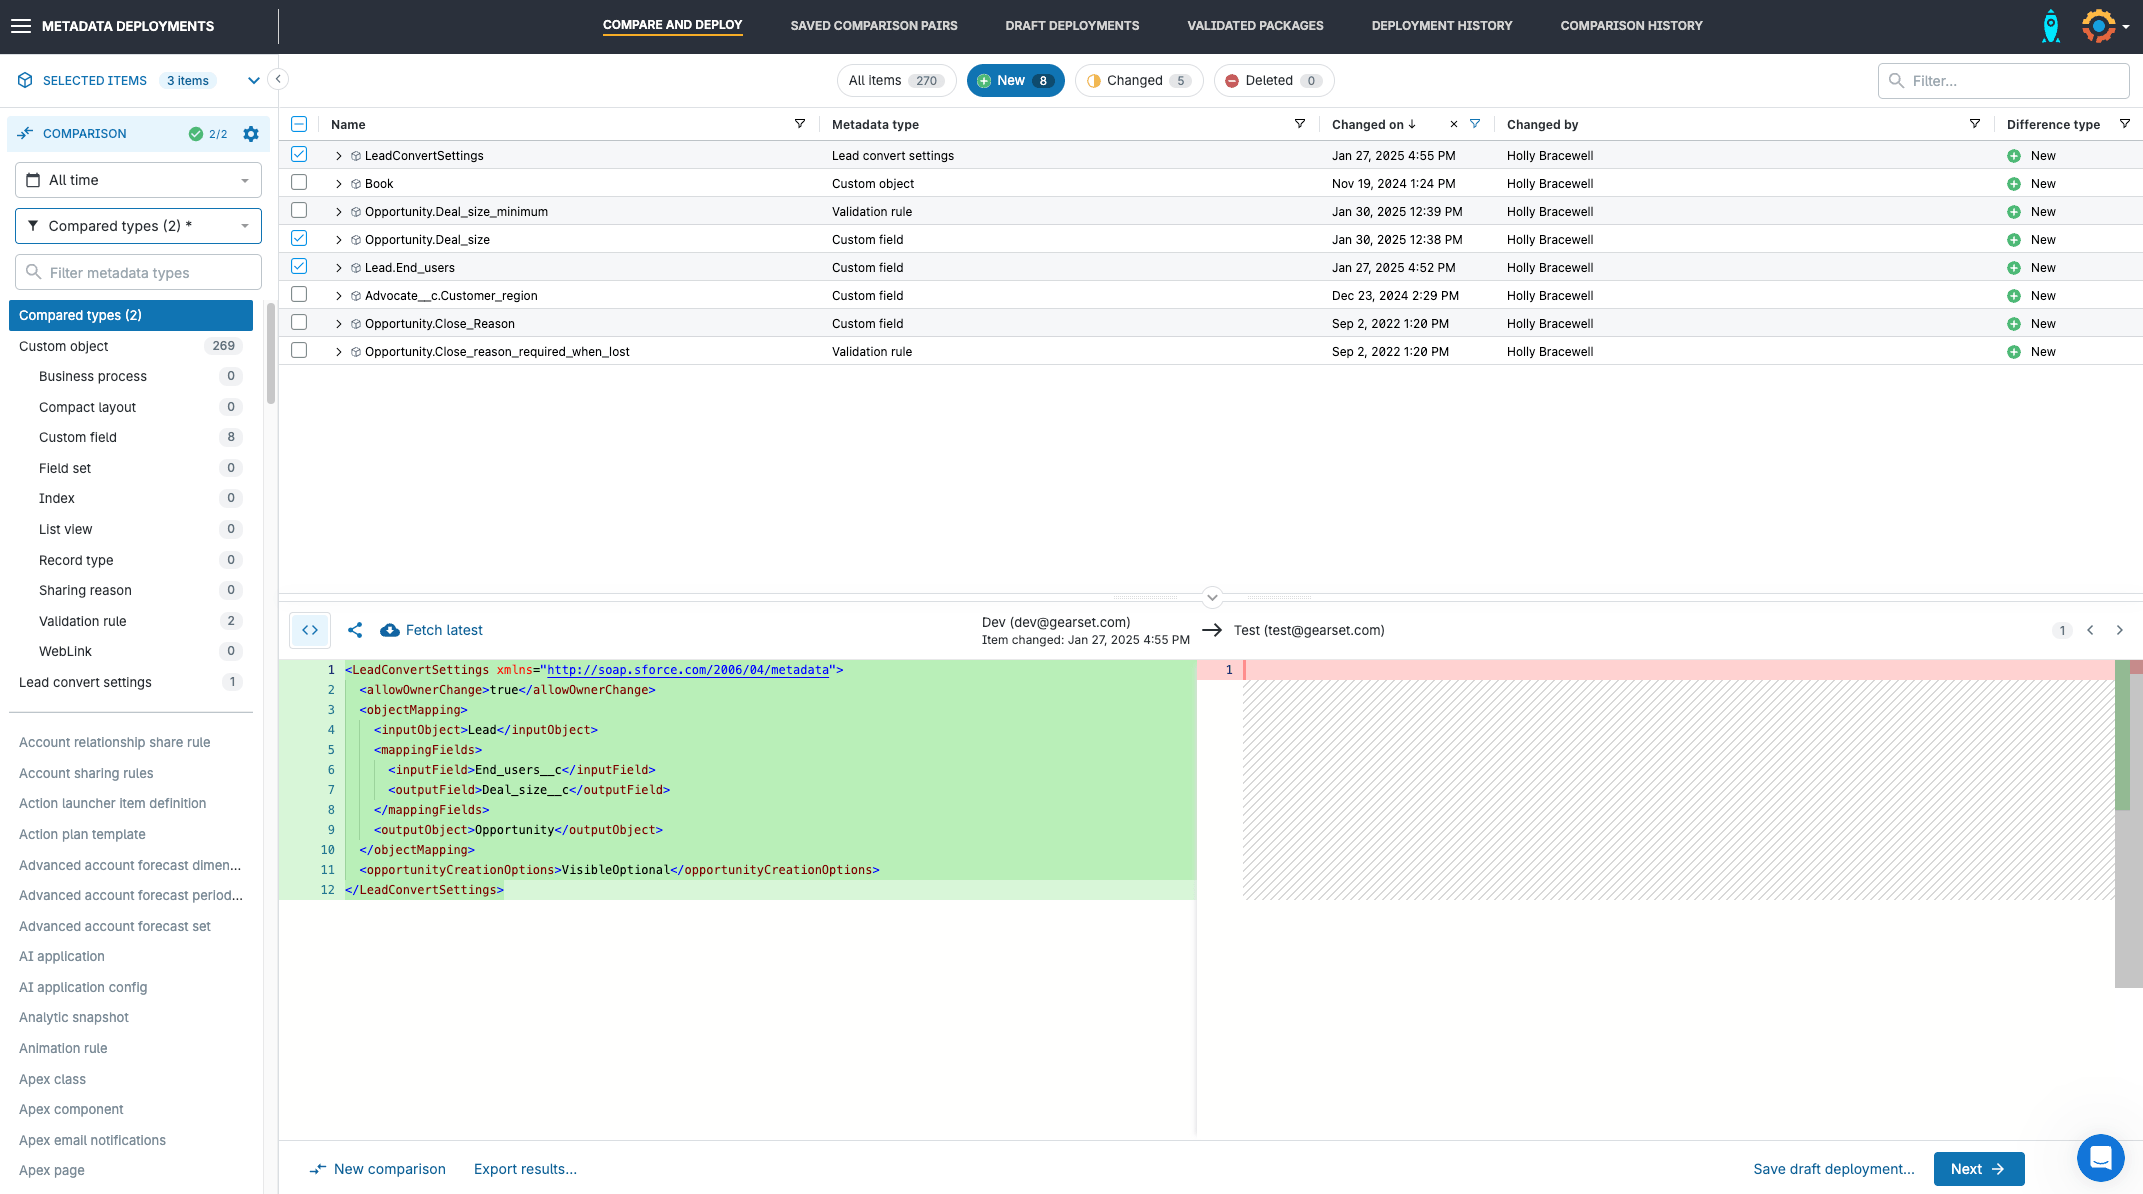Click Export results link

(525, 1169)
